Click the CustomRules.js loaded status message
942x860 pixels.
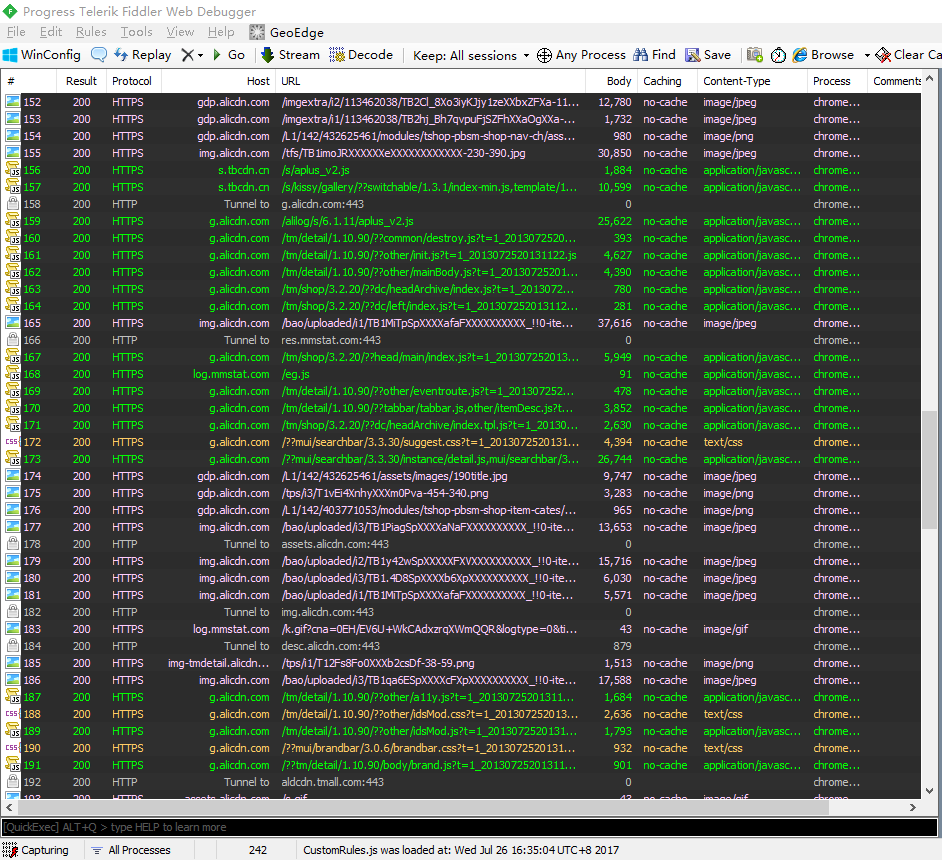point(461,850)
